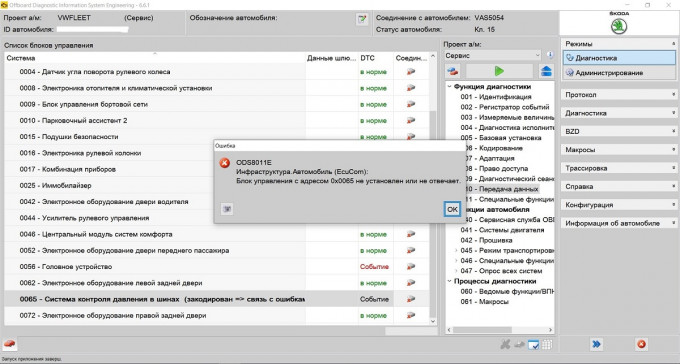This screenshot has width=680, height=364.
Task: Expand the Протокол panel
Action: pos(618,95)
